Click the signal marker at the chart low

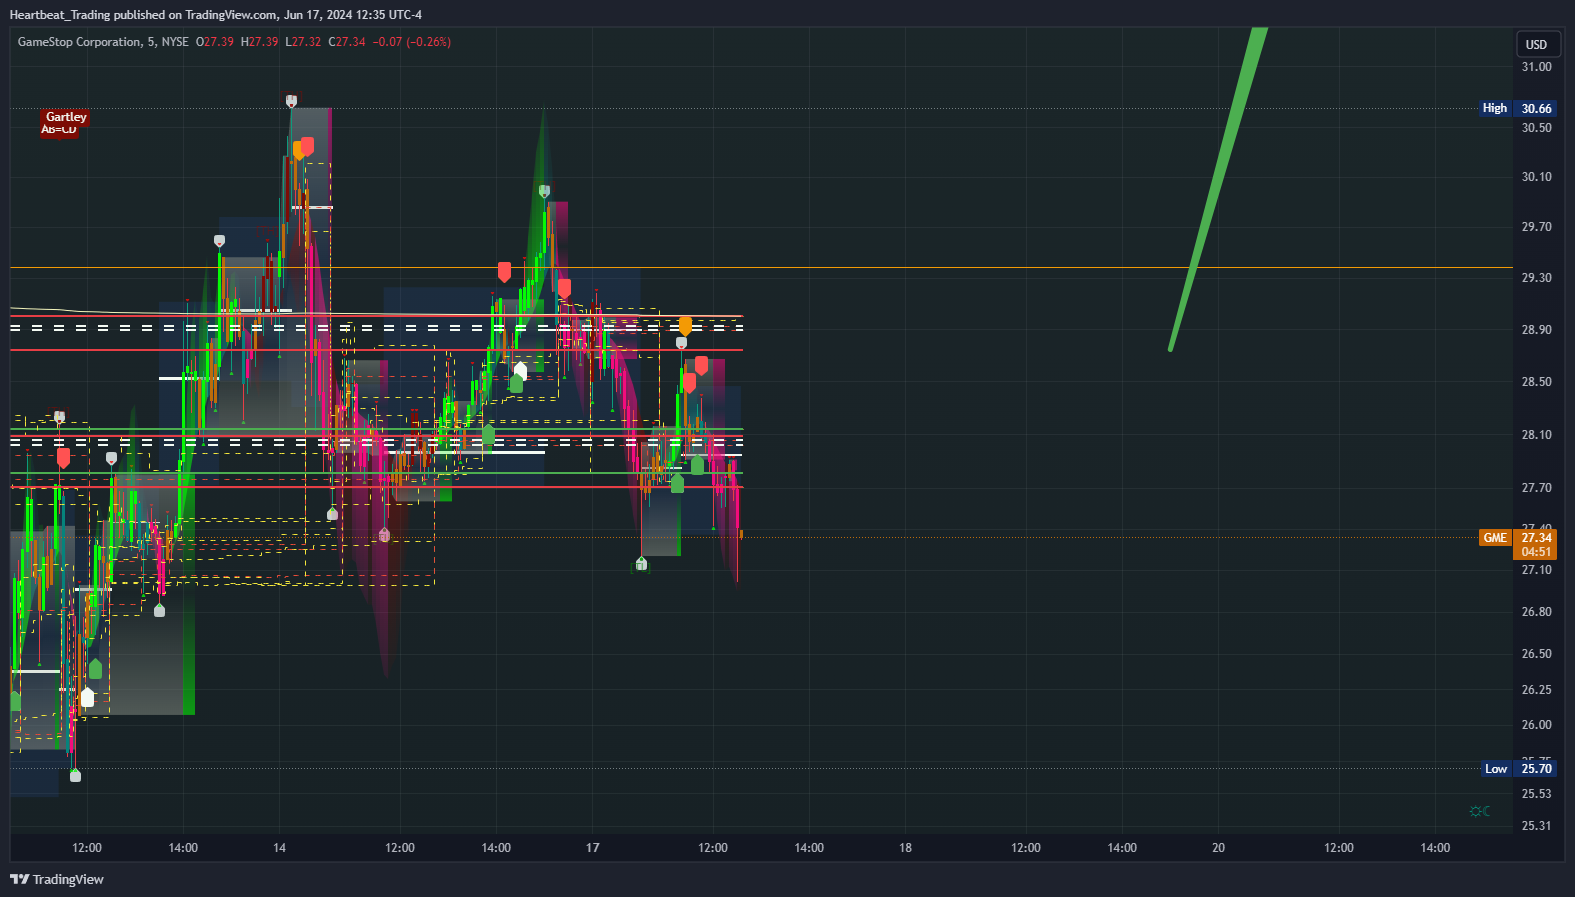coord(75,775)
